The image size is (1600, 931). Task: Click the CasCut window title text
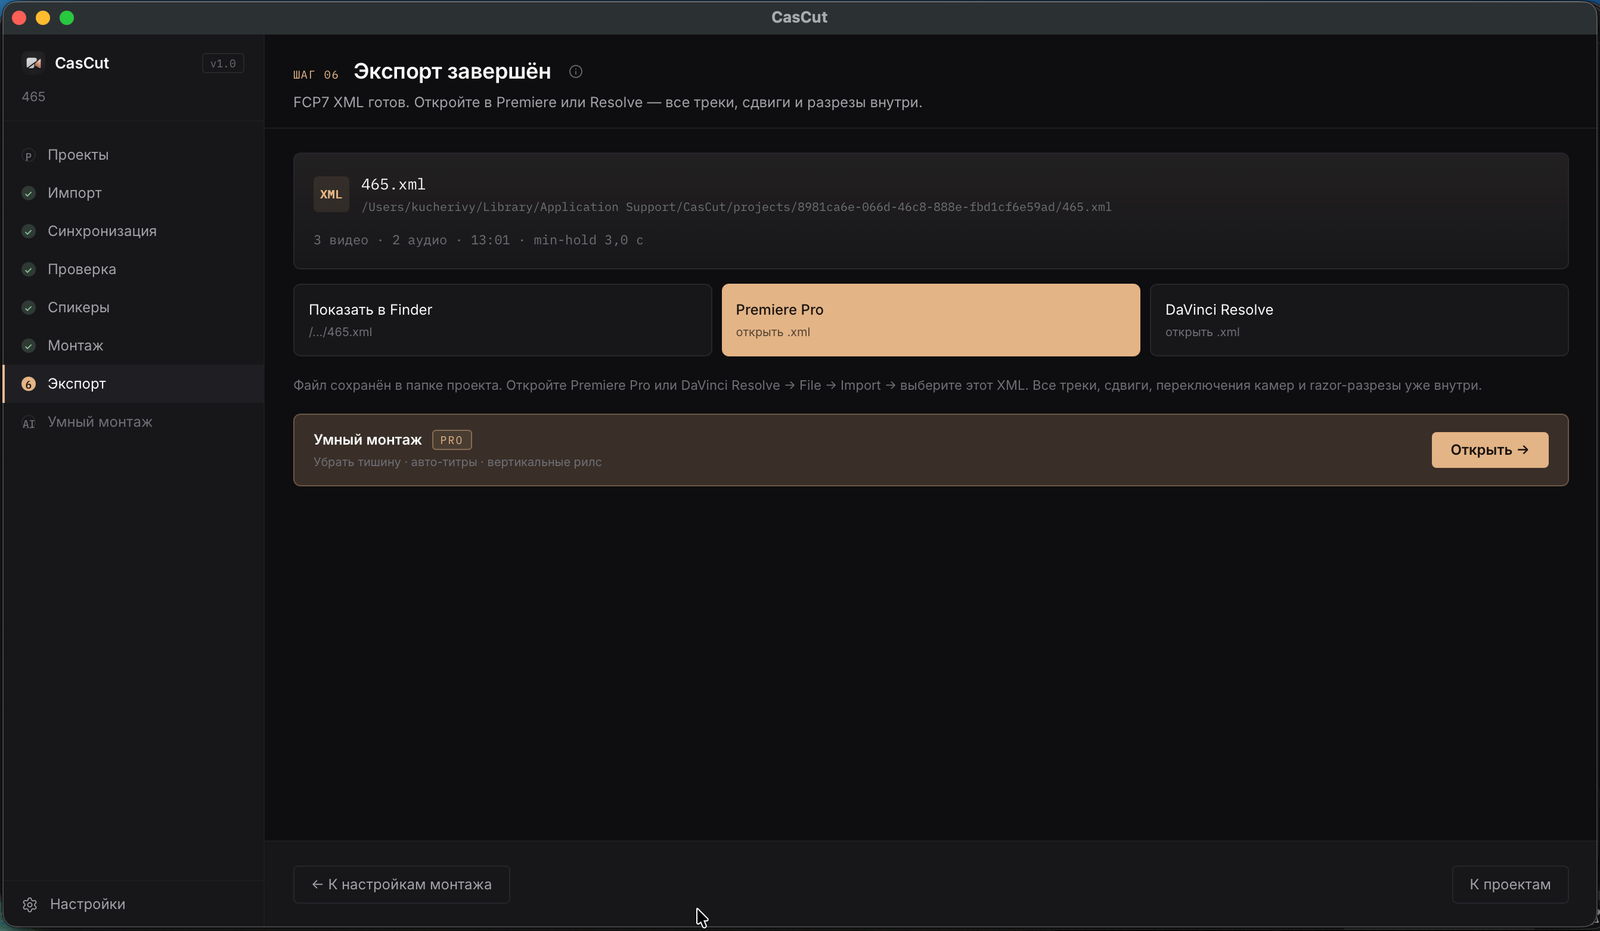click(x=799, y=17)
